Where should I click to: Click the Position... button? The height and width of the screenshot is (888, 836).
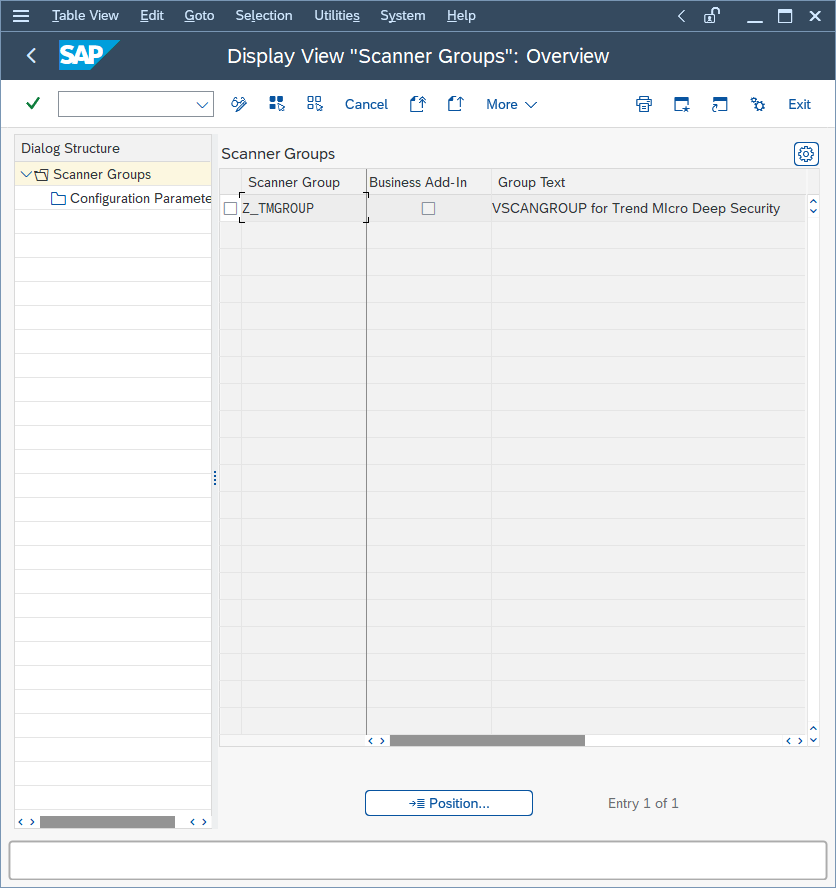click(x=448, y=803)
